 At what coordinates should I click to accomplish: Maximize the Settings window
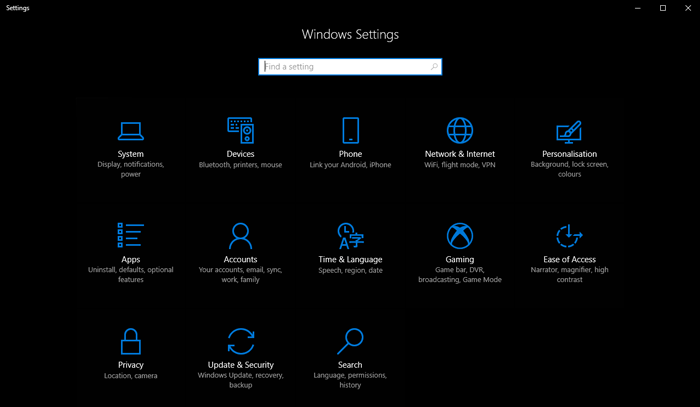coord(663,8)
